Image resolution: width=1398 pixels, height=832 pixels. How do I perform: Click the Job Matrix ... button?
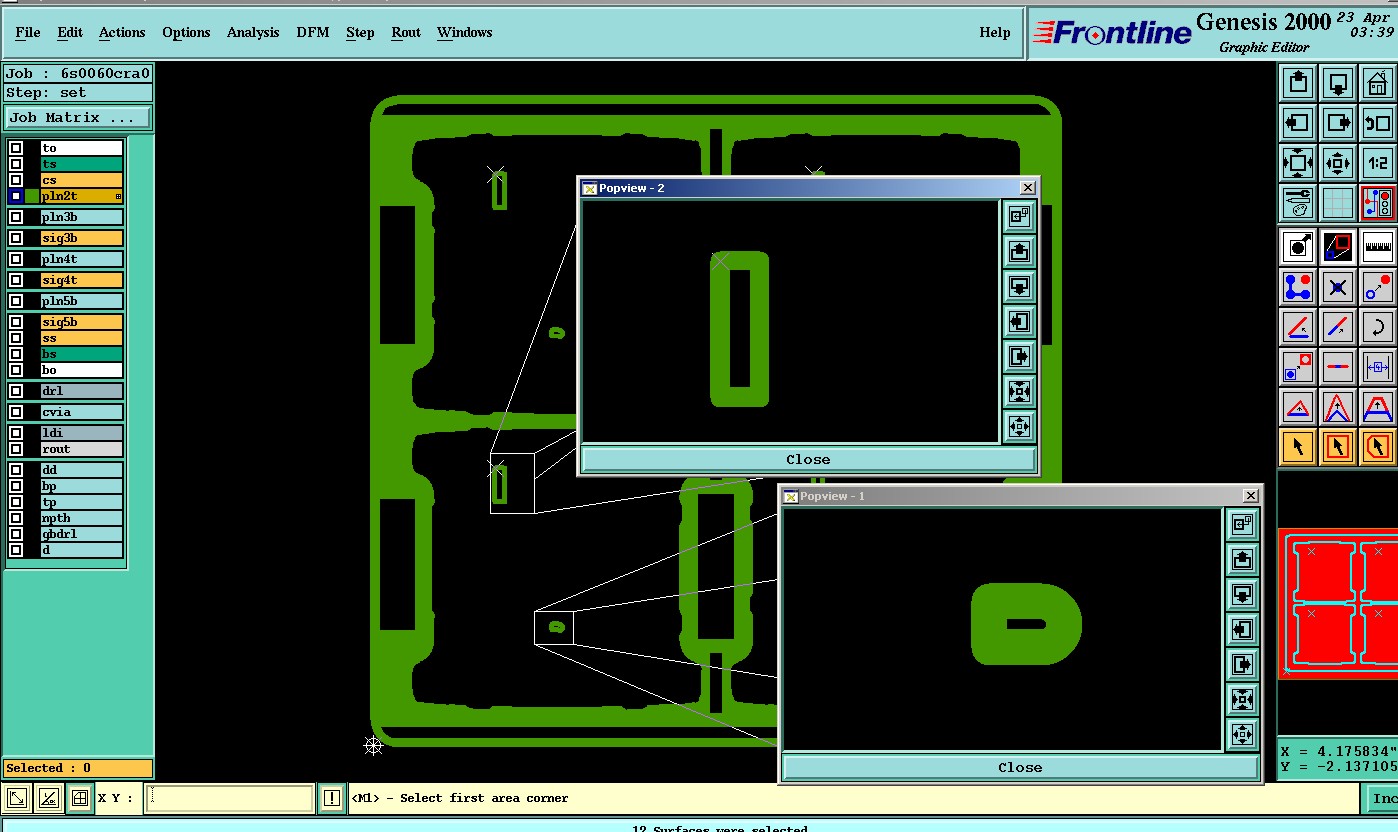(x=78, y=117)
